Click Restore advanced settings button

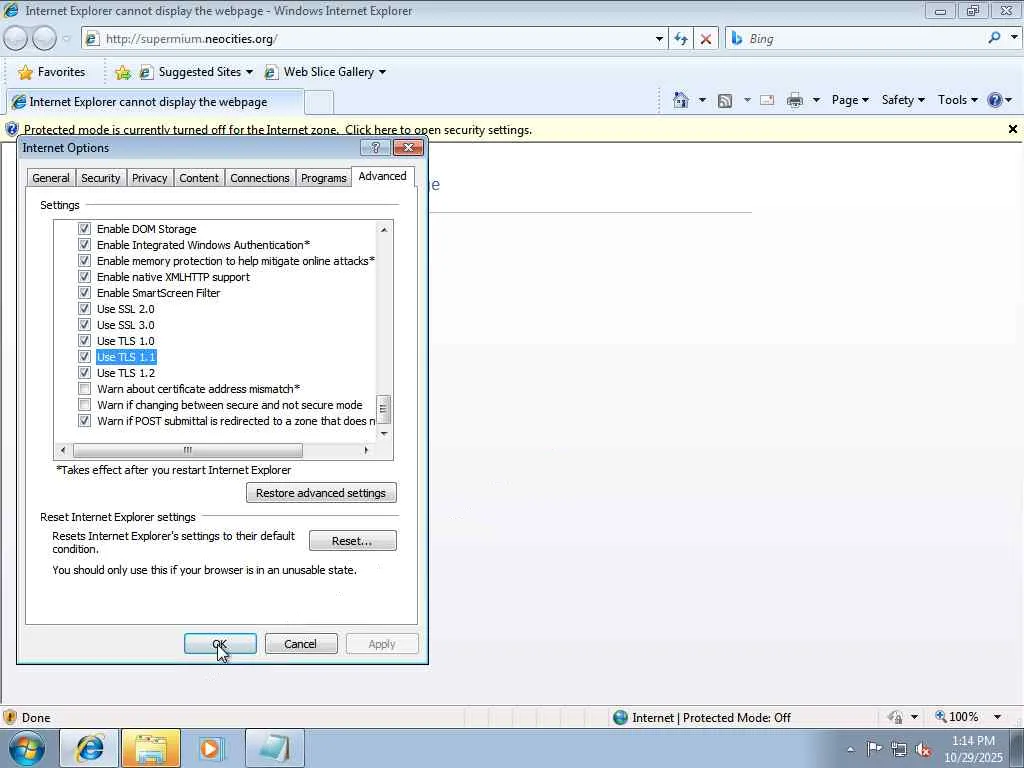coord(321,493)
